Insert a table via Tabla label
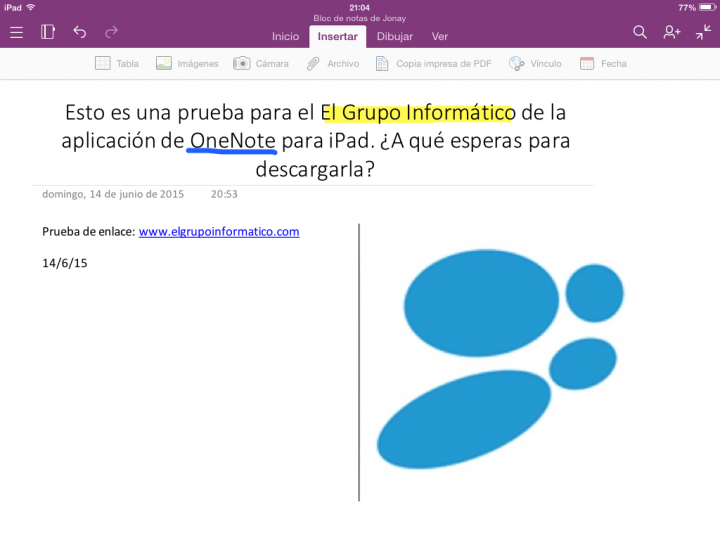The height and width of the screenshot is (540, 720). coord(127,63)
